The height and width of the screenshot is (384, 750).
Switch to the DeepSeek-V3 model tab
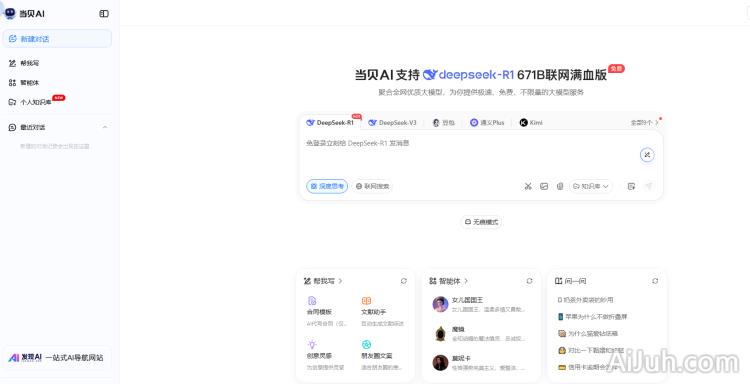tap(393, 122)
